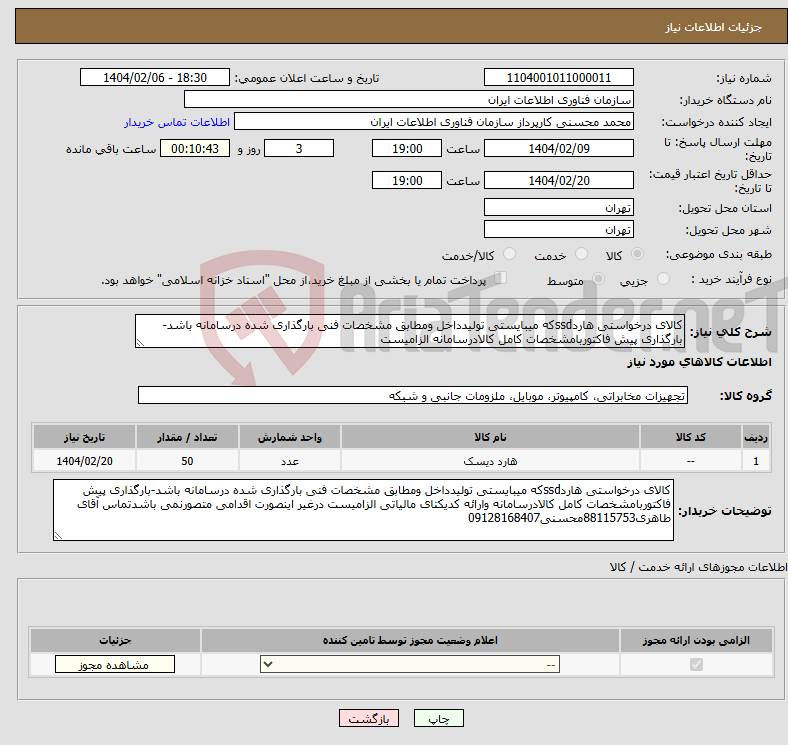Click the کد کالا column header

point(691,437)
